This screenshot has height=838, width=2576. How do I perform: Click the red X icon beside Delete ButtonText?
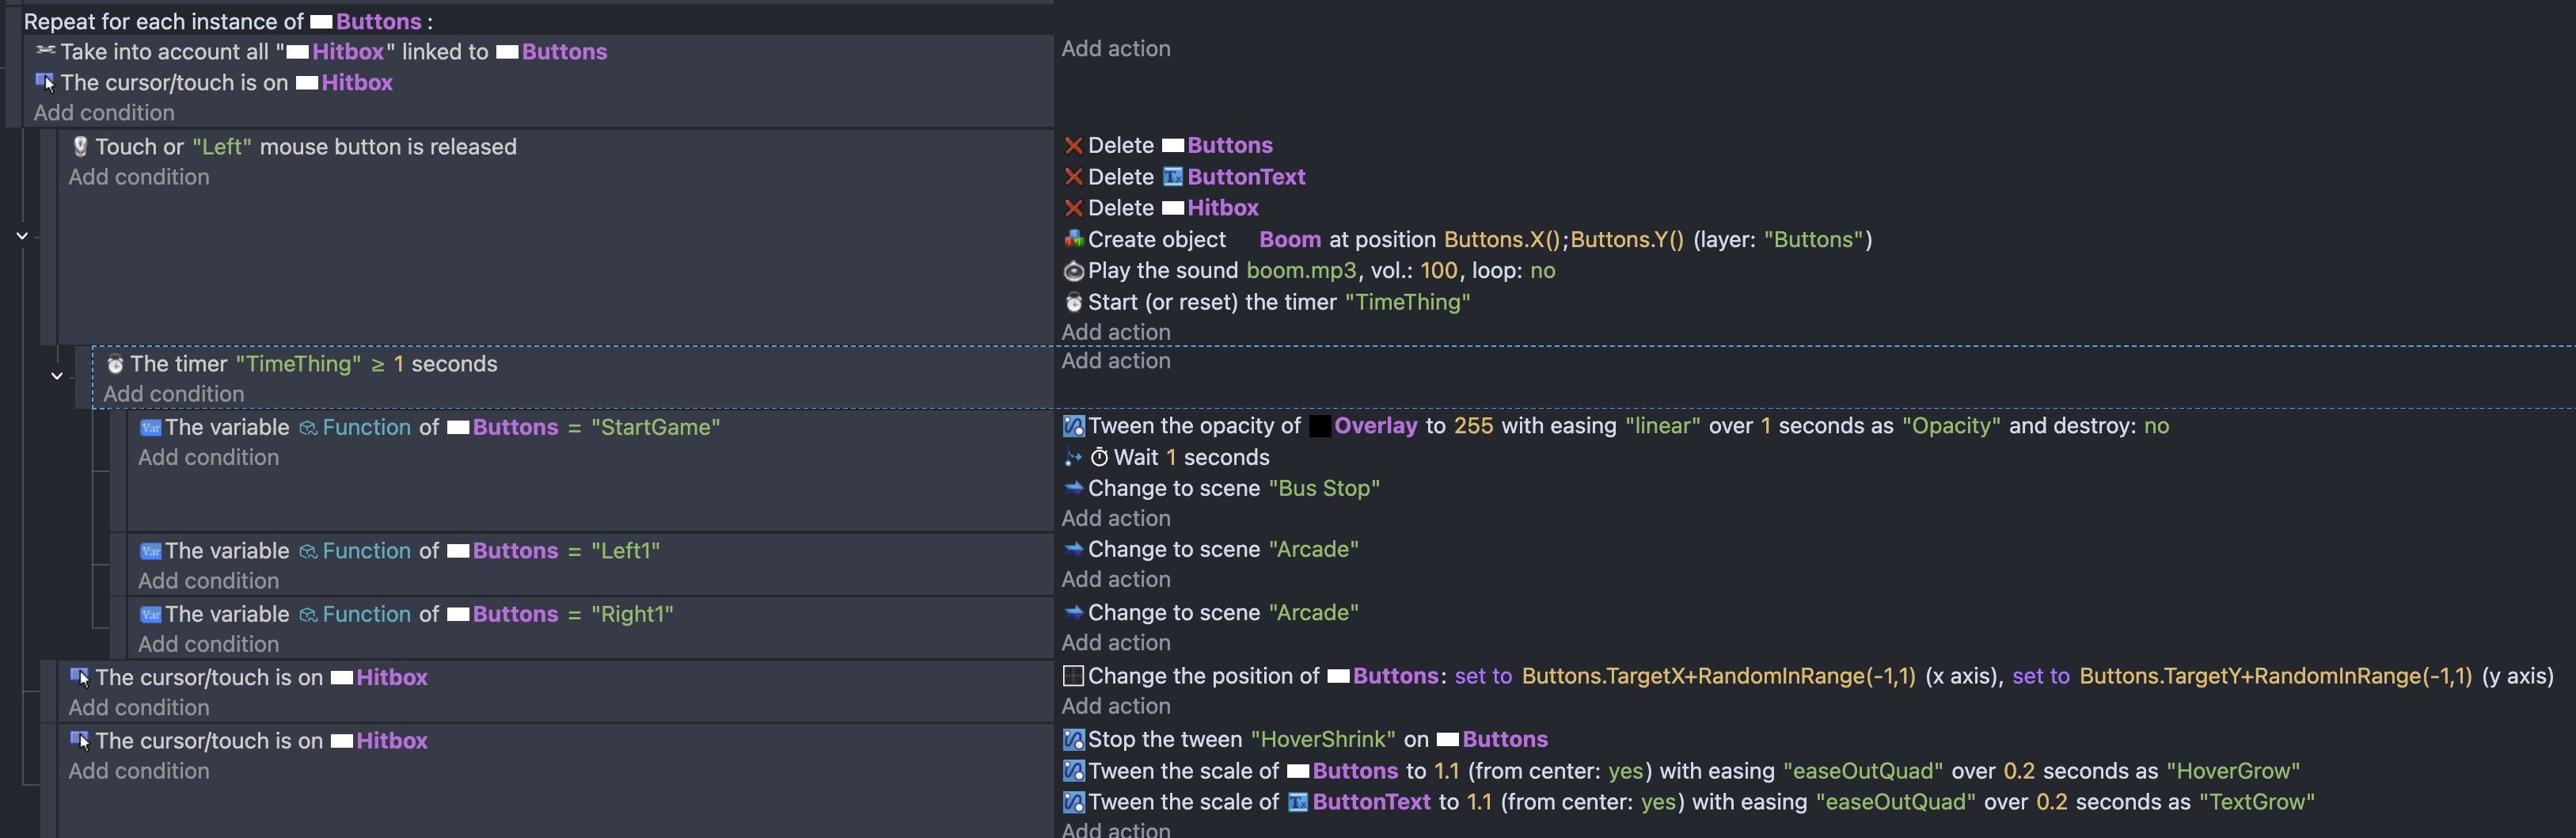point(1073,177)
